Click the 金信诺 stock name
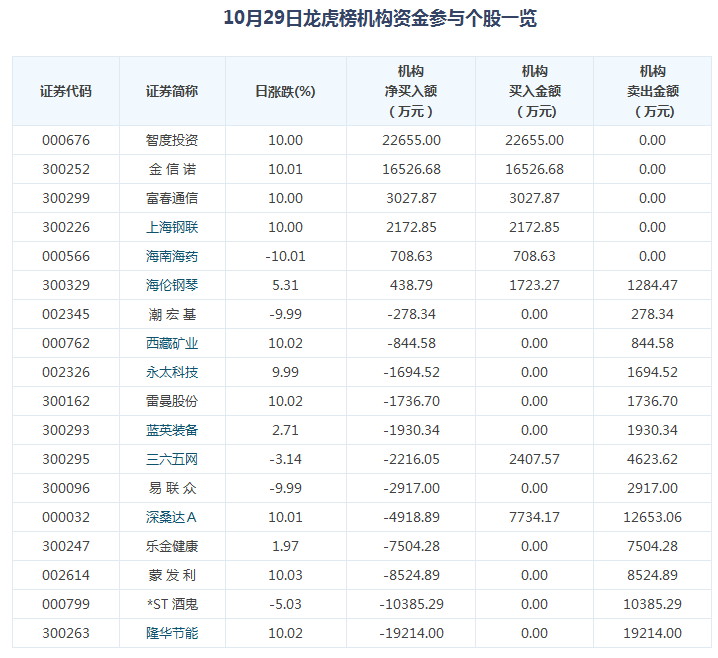Image resolution: width=718 pixels, height=658 pixels. [x=172, y=169]
